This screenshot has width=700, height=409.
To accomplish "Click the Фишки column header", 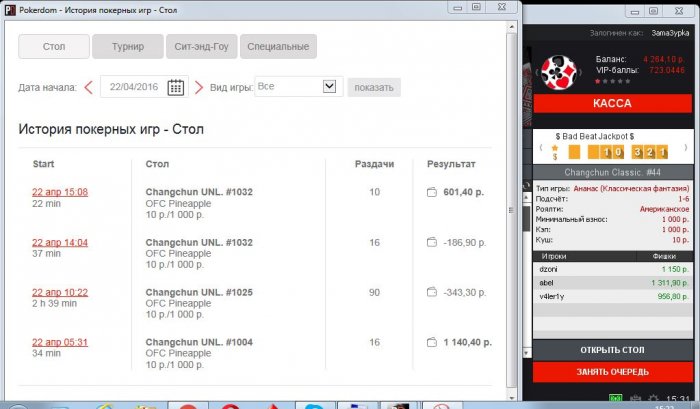I will tap(664, 256).
